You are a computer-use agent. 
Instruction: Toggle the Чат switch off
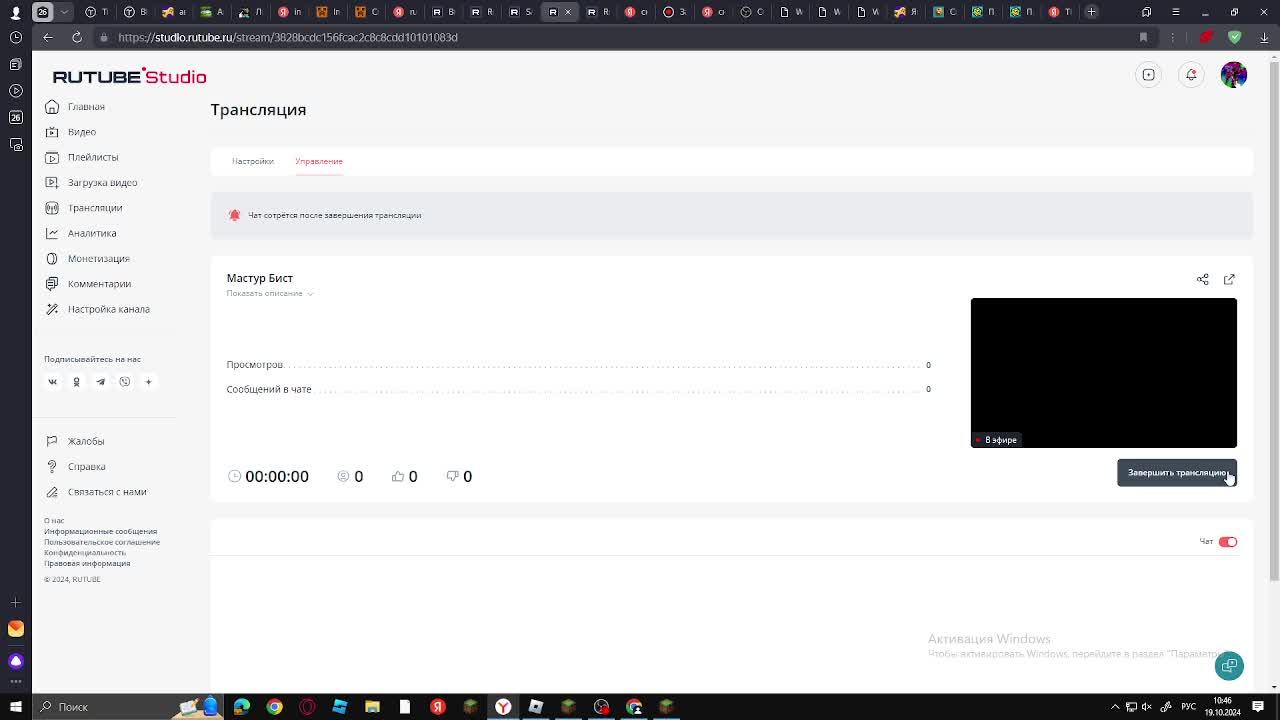[x=1228, y=542]
